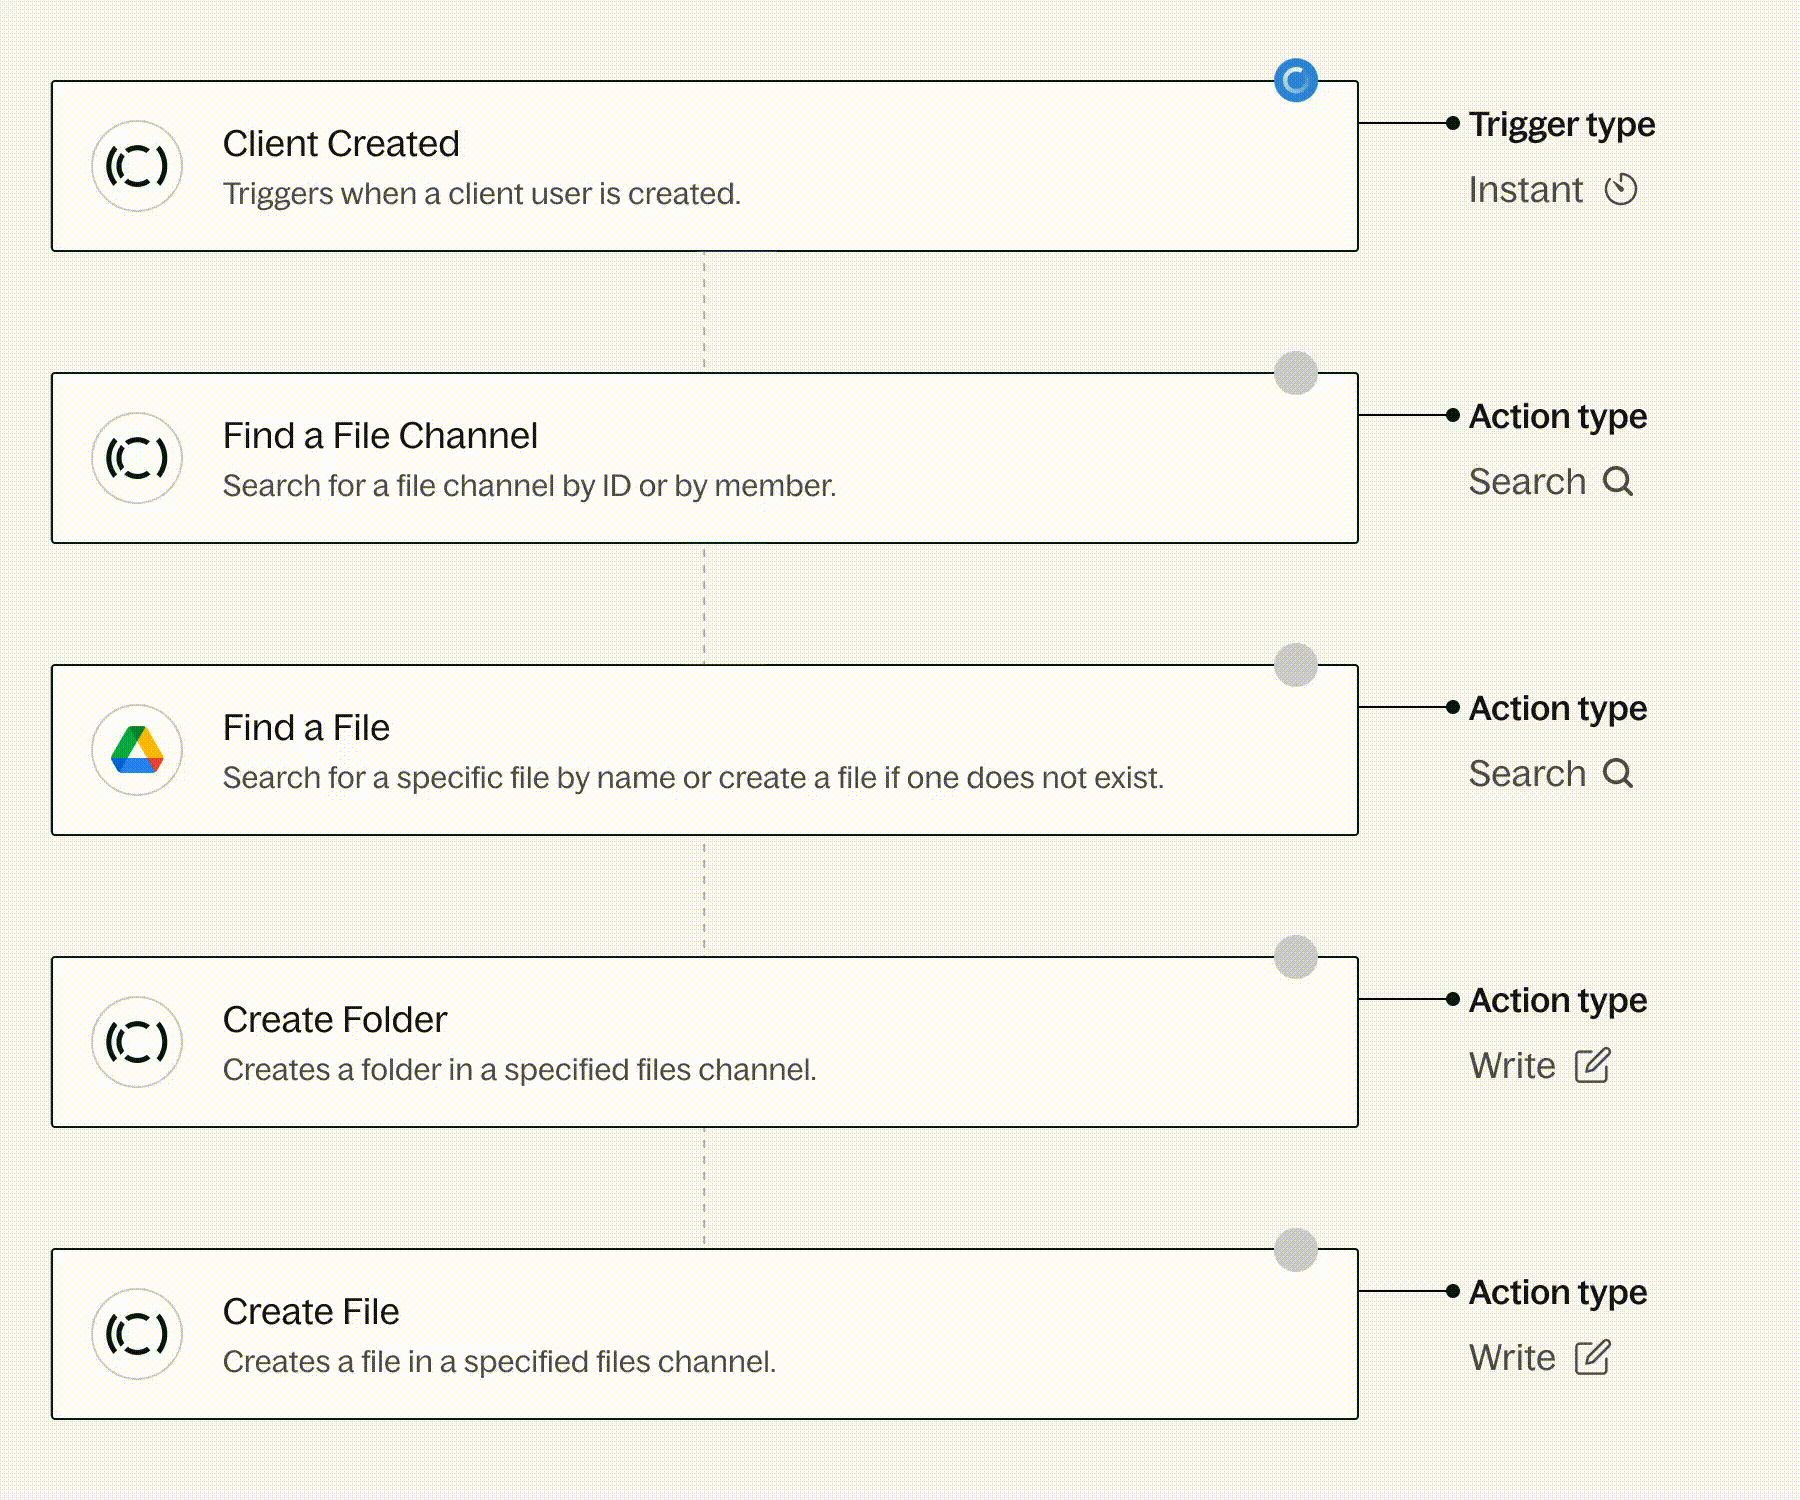Click the pencil icon beside Create File's Write

pyautogui.click(x=1592, y=1357)
